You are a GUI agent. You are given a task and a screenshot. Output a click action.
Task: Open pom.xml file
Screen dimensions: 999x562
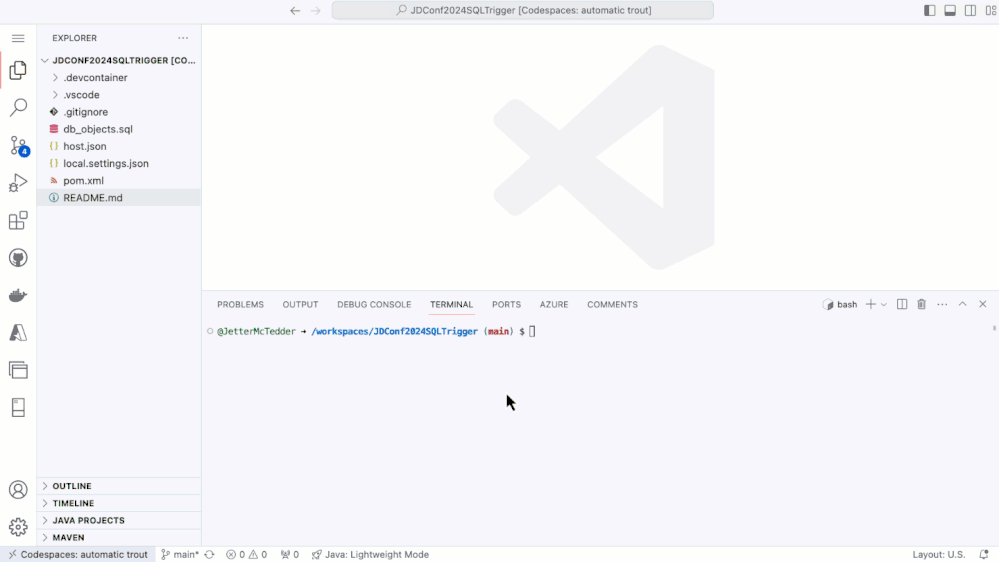pos(119,181)
